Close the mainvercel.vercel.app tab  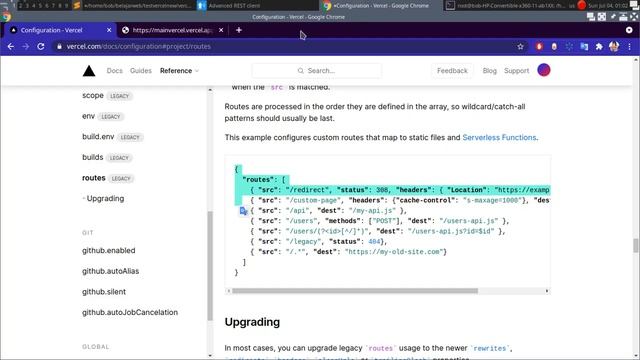pyautogui.click(x=221, y=30)
